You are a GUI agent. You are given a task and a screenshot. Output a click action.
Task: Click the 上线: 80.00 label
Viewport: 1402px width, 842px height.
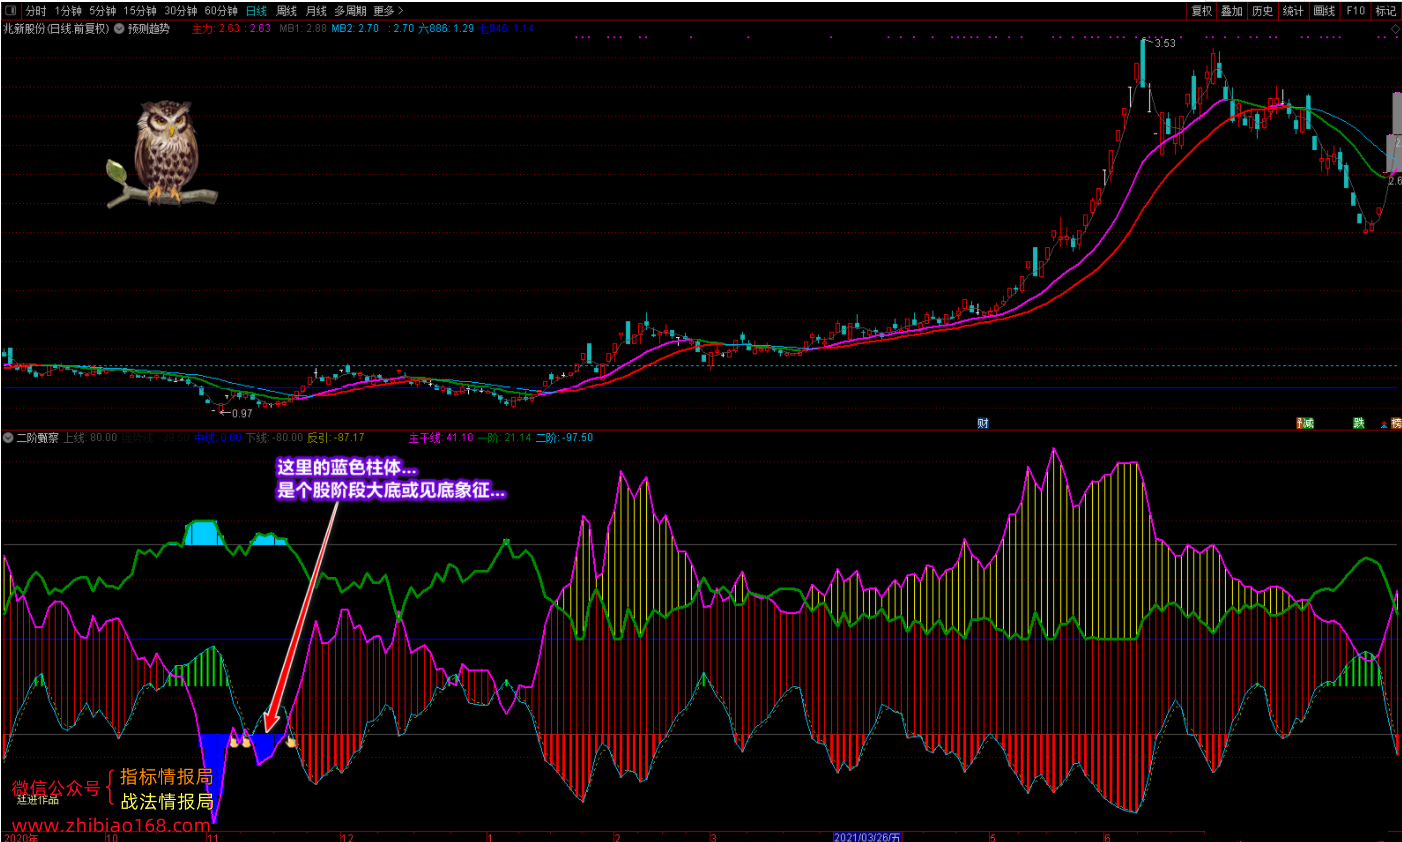pyautogui.click(x=90, y=438)
